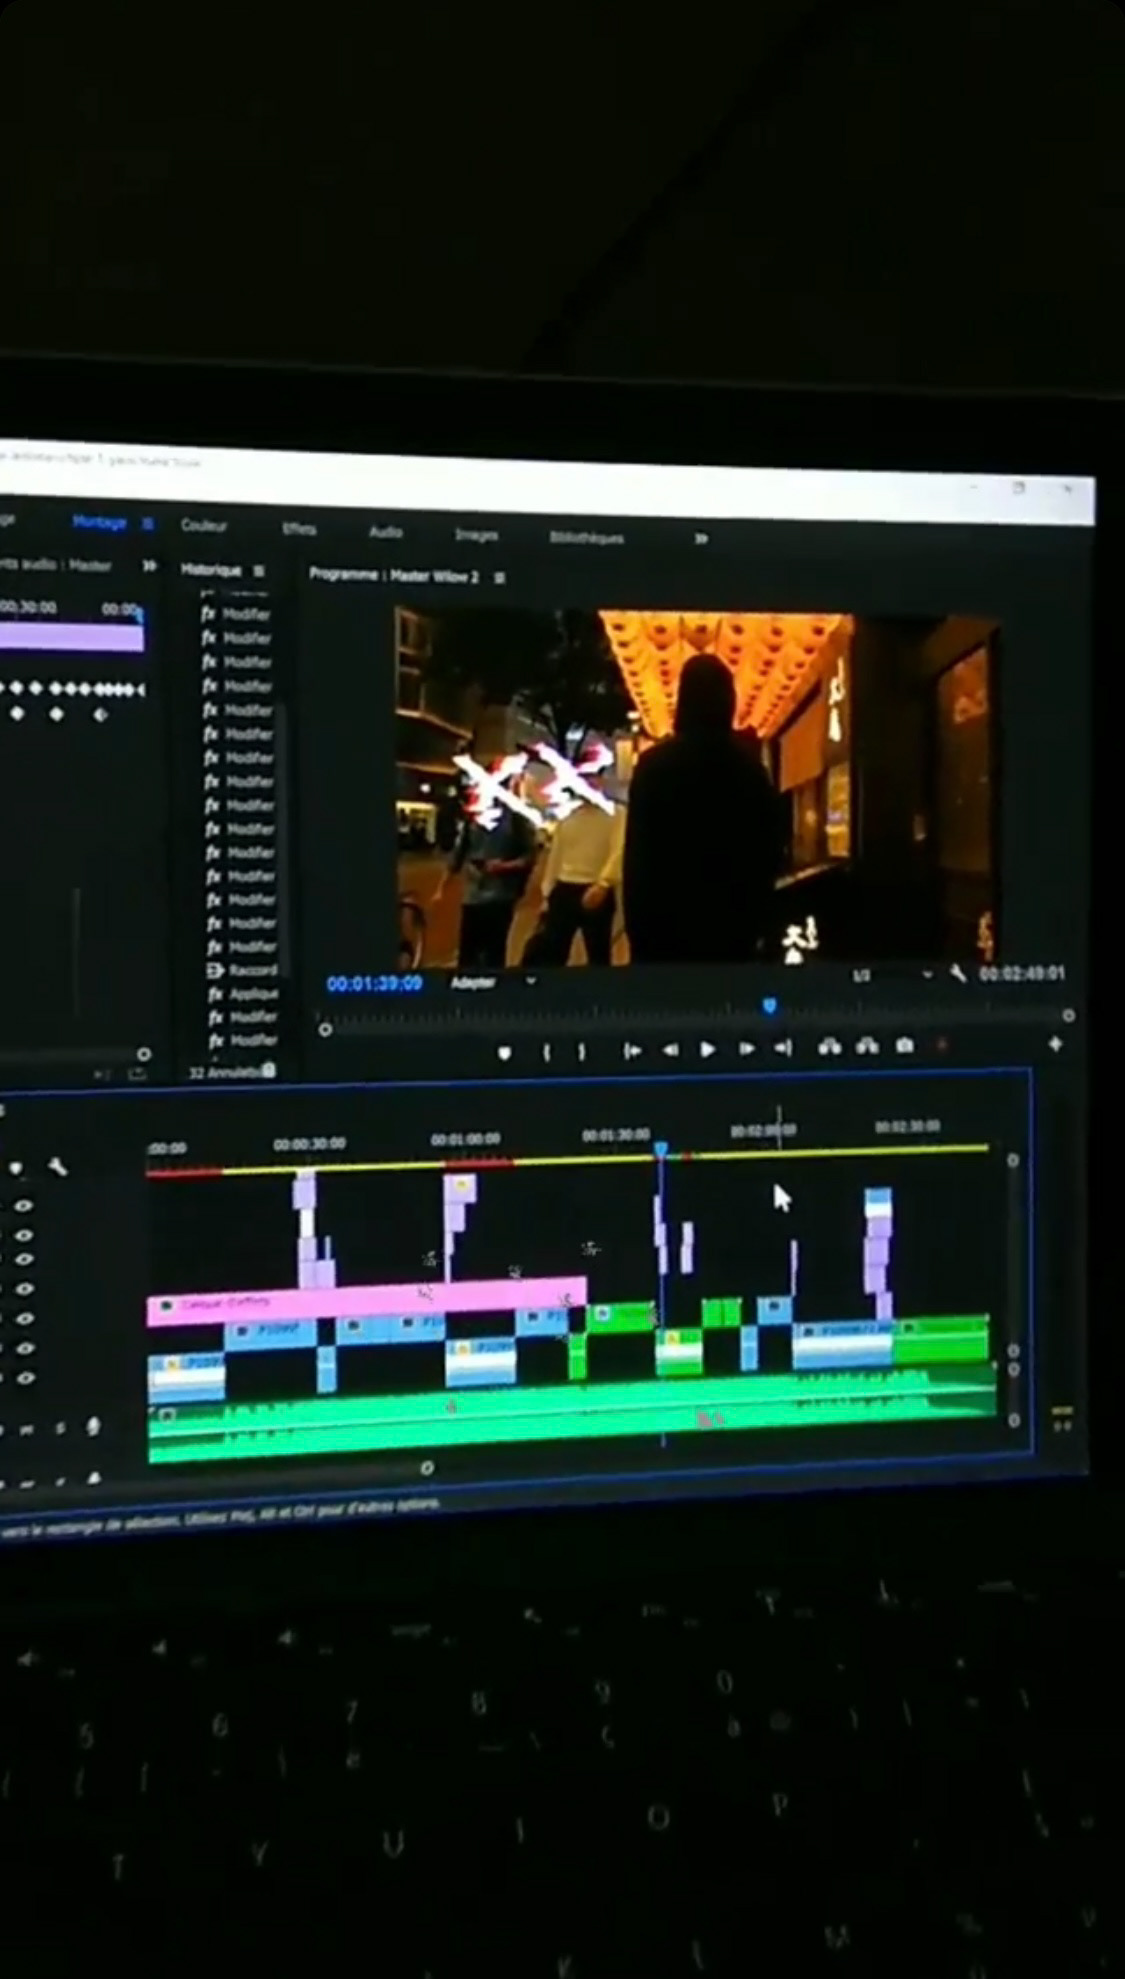Toggle the bottommost video track eye
This screenshot has height=1979, width=1125.
click(x=25, y=1378)
